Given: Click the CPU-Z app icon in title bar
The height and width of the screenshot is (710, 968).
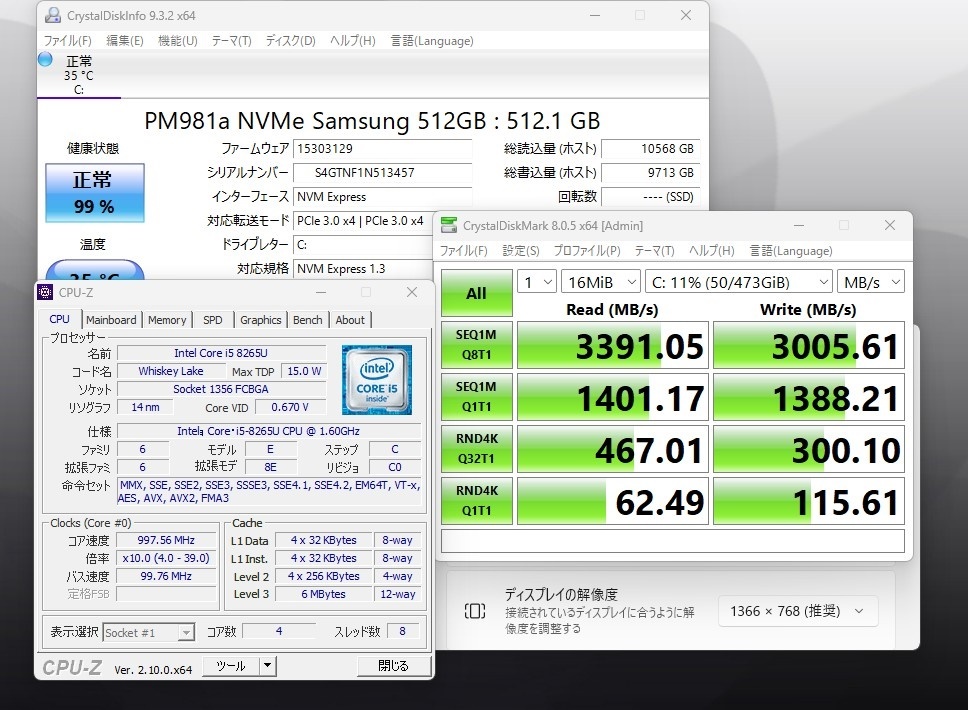Looking at the screenshot, I should 45,292.
